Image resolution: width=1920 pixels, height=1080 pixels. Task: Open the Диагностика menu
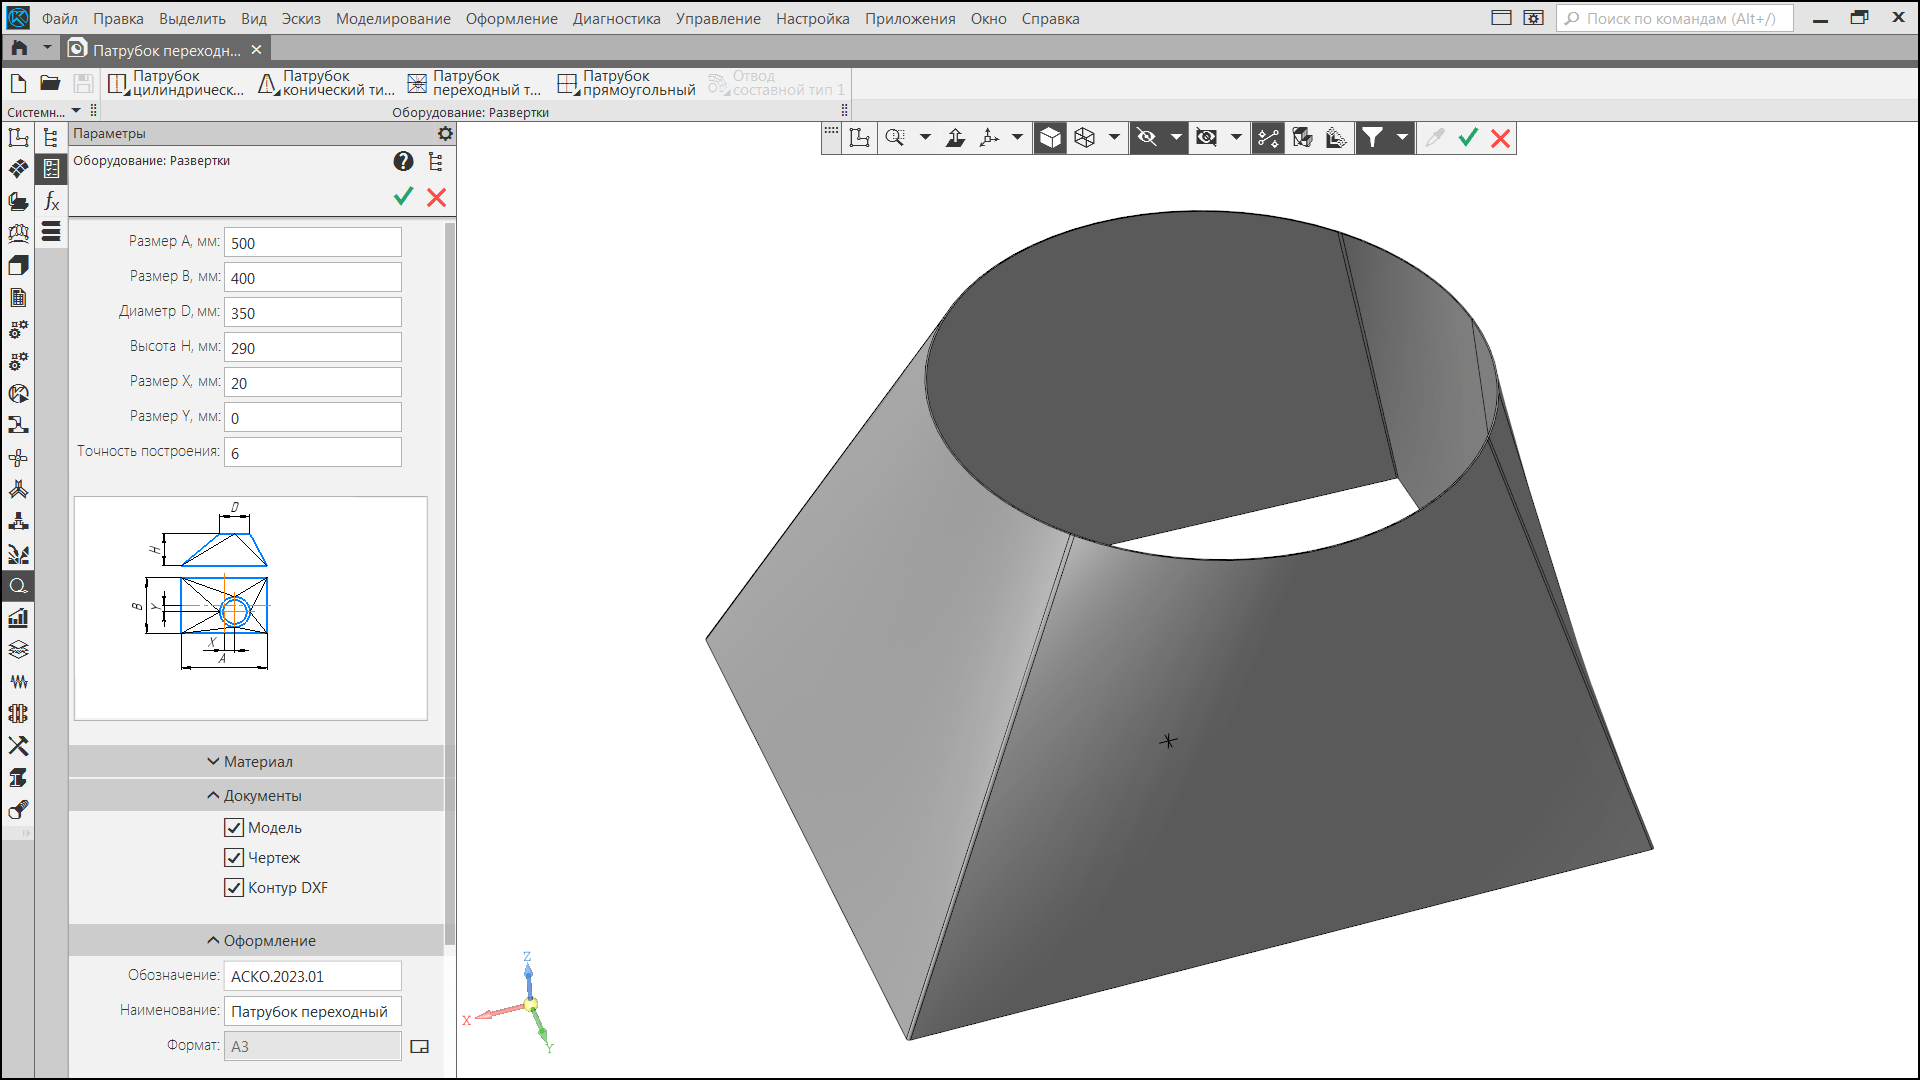(x=616, y=18)
